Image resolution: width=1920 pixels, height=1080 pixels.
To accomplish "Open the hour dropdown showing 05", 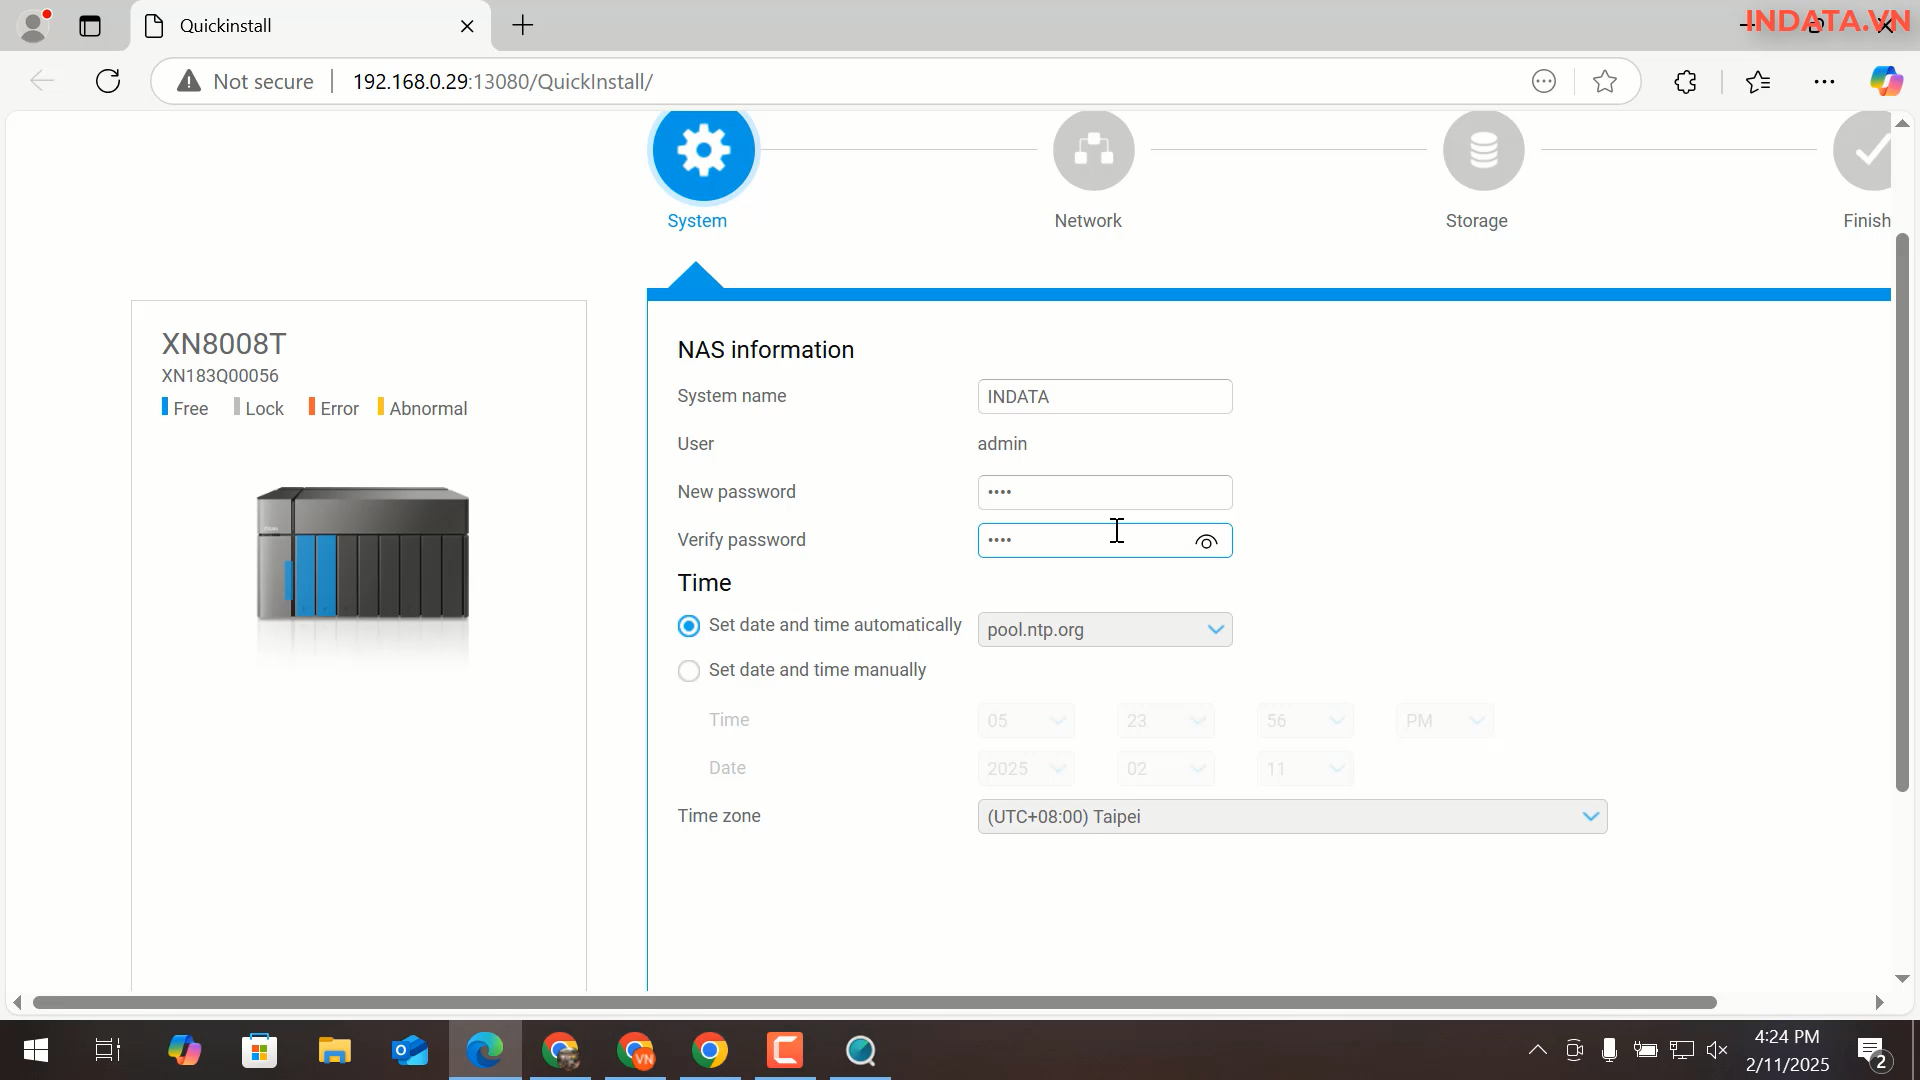I will click(x=1026, y=721).
